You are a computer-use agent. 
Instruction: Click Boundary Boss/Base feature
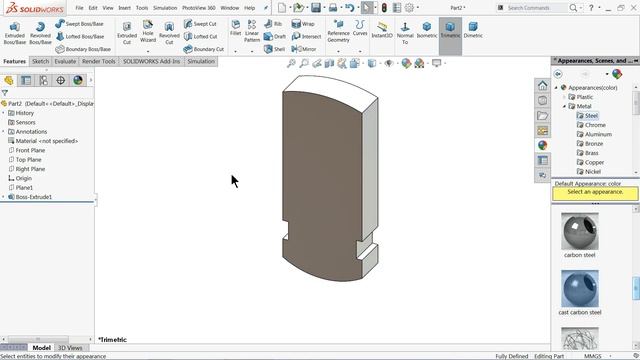tap(83, 49)
